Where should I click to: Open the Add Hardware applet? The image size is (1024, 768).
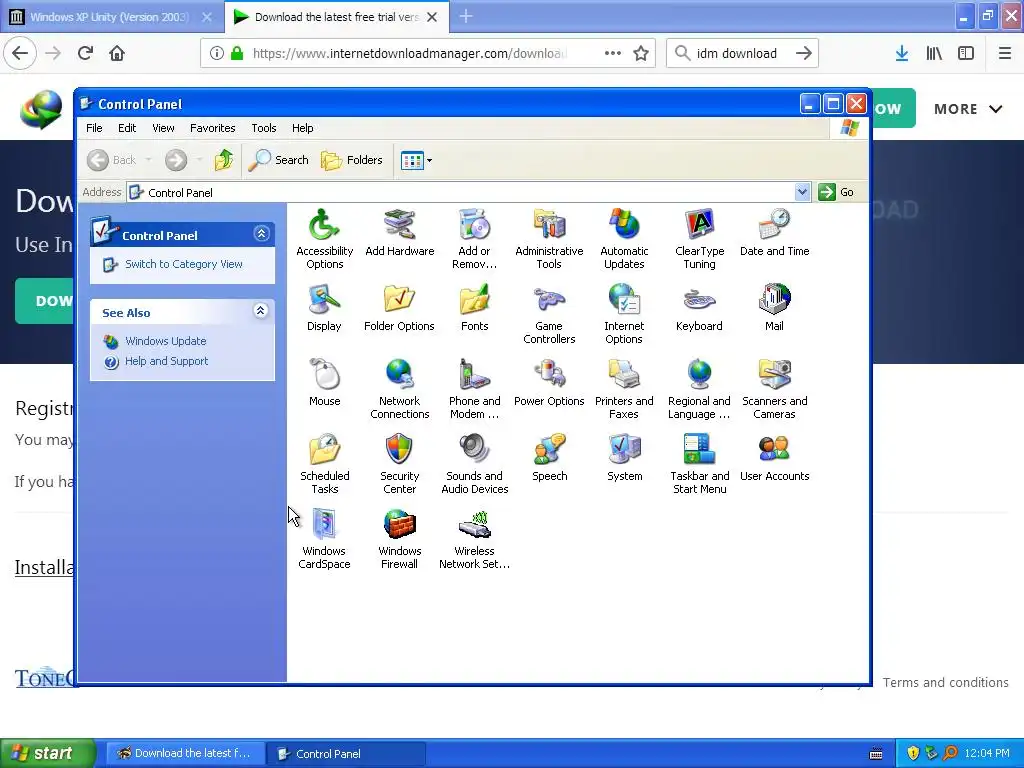[399, 233]
